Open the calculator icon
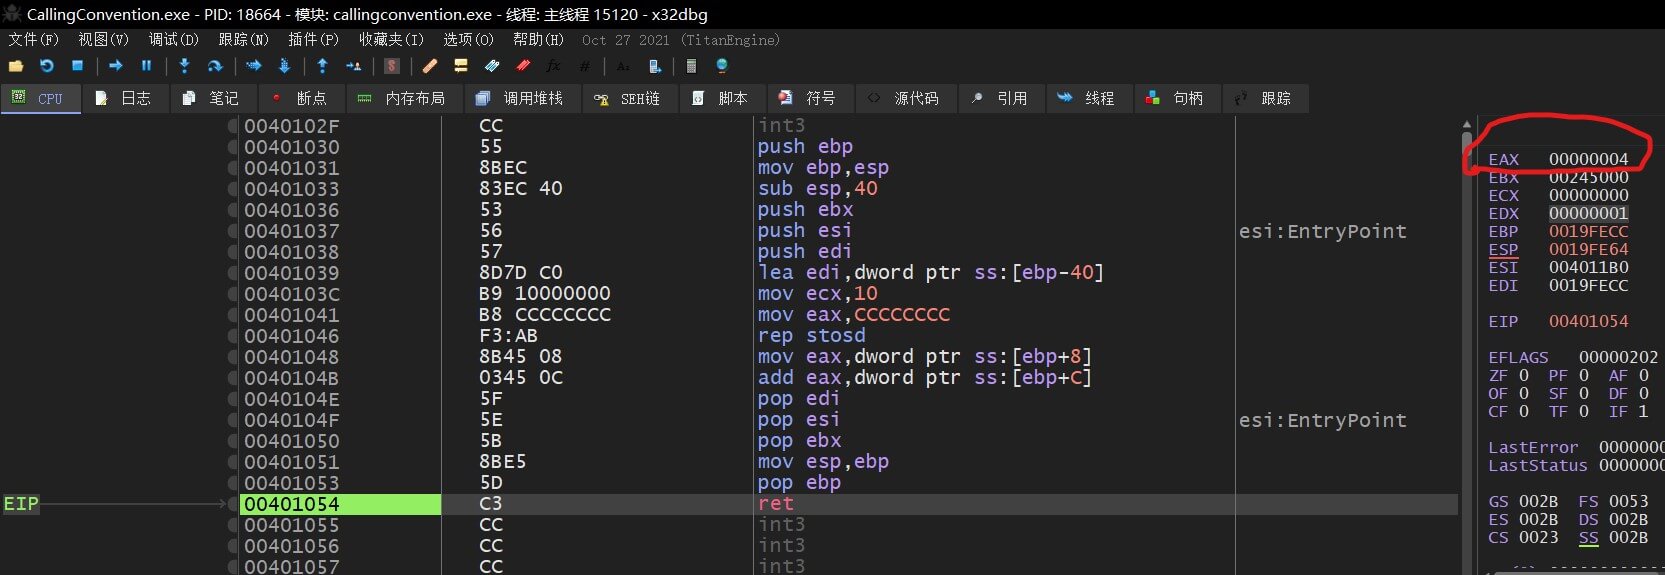The width and height of the screenshot is (1665, 575). [x=691, y=66]
